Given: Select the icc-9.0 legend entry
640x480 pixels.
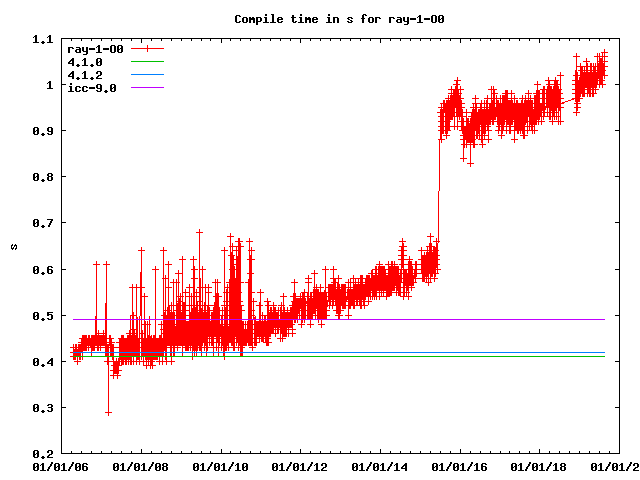Looking at the screenshot, I should [x=92, y=88].
